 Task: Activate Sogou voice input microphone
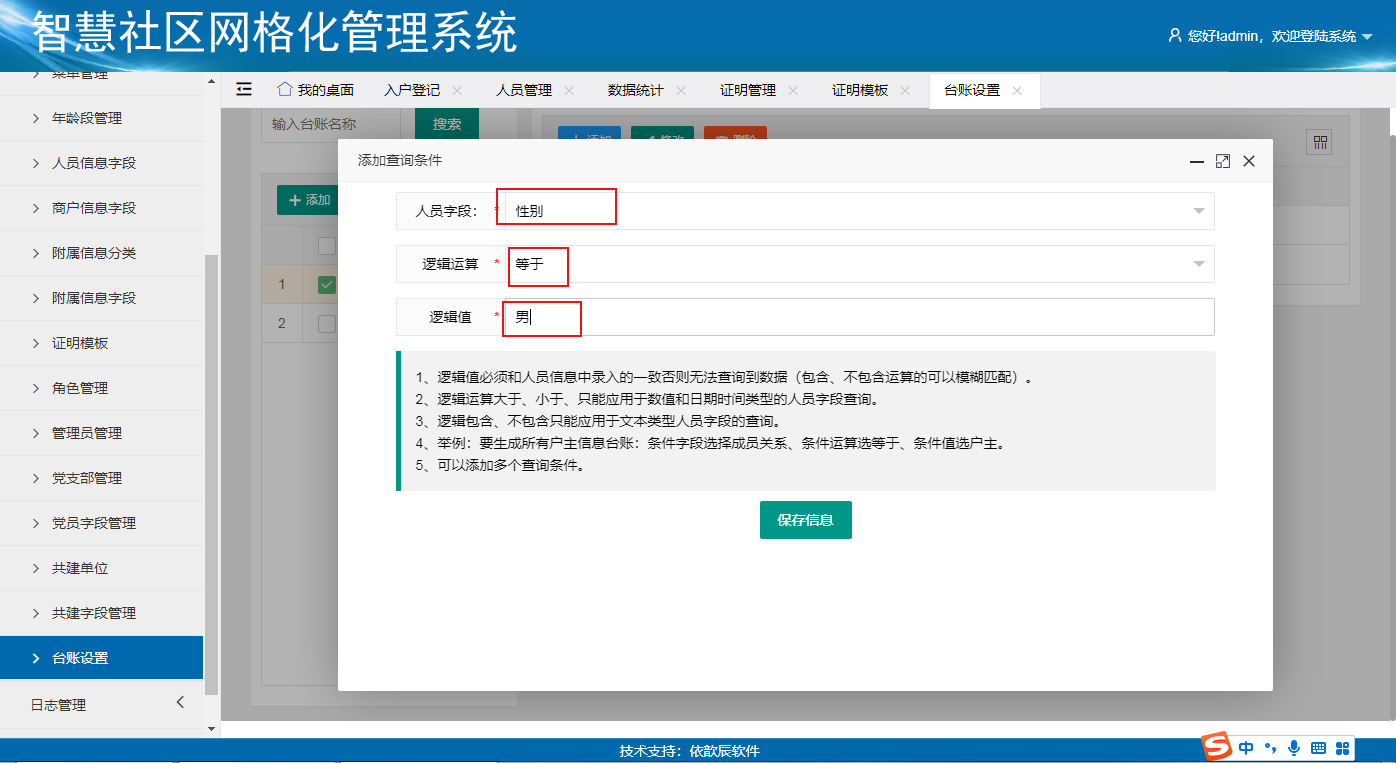1294,747
